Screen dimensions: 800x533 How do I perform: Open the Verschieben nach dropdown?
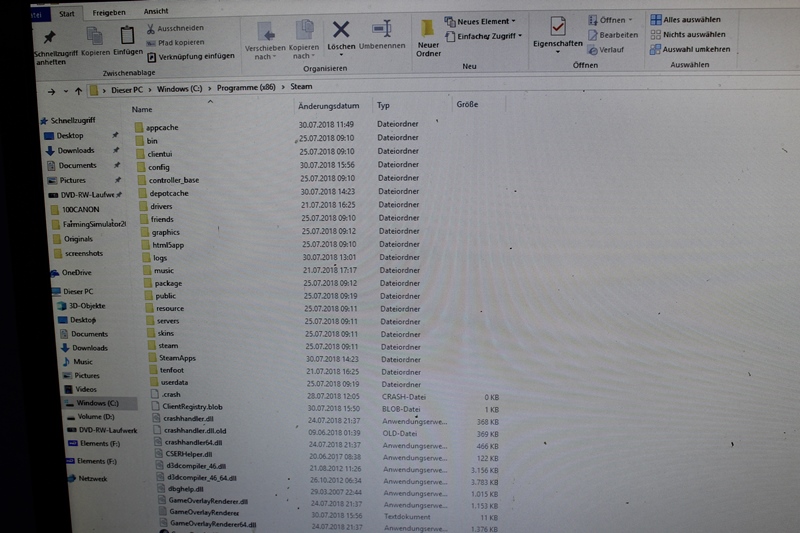(265, 41)
